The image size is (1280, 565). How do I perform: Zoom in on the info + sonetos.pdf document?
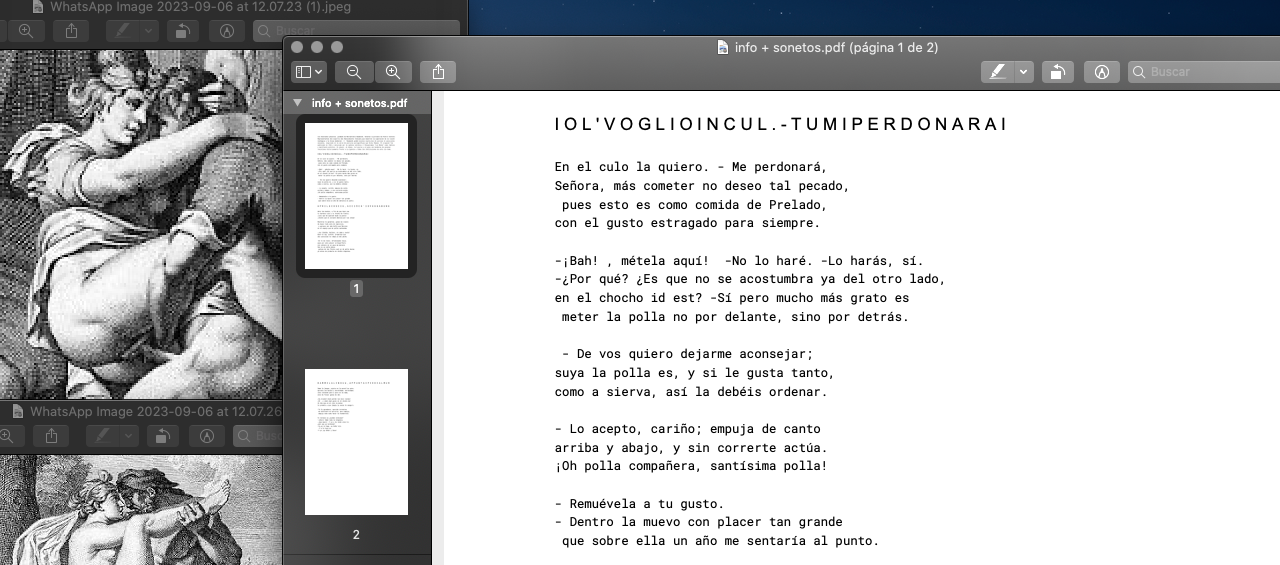393,72
